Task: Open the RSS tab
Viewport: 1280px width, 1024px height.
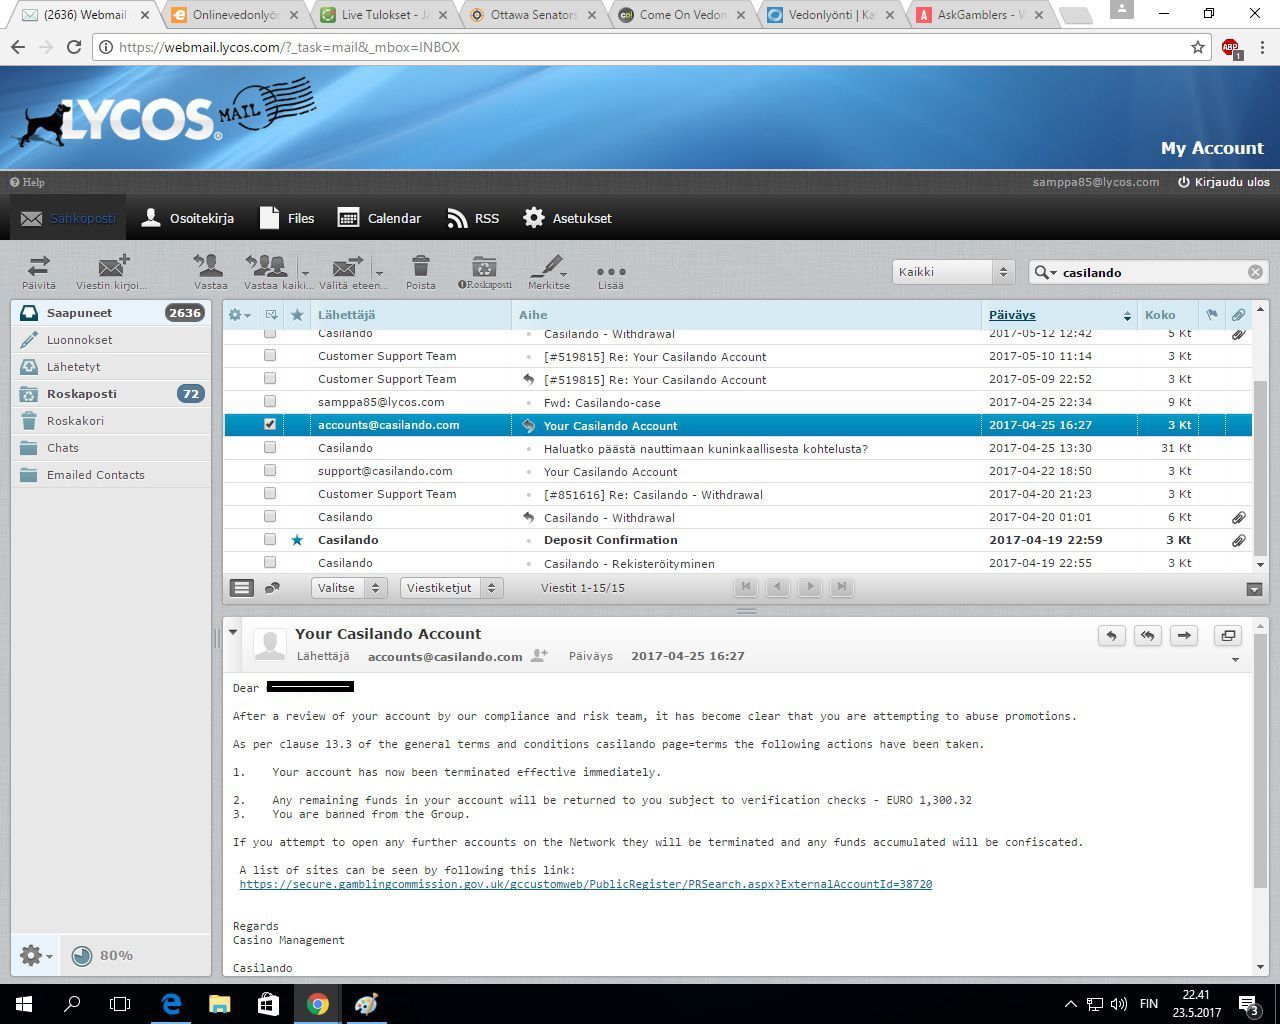Action: point(473,218)
